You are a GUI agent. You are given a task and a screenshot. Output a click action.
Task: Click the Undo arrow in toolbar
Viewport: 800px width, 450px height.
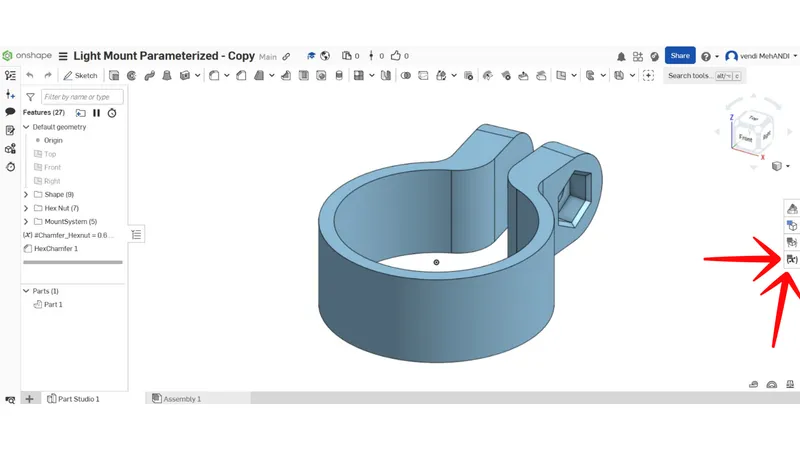coord(30,75)
